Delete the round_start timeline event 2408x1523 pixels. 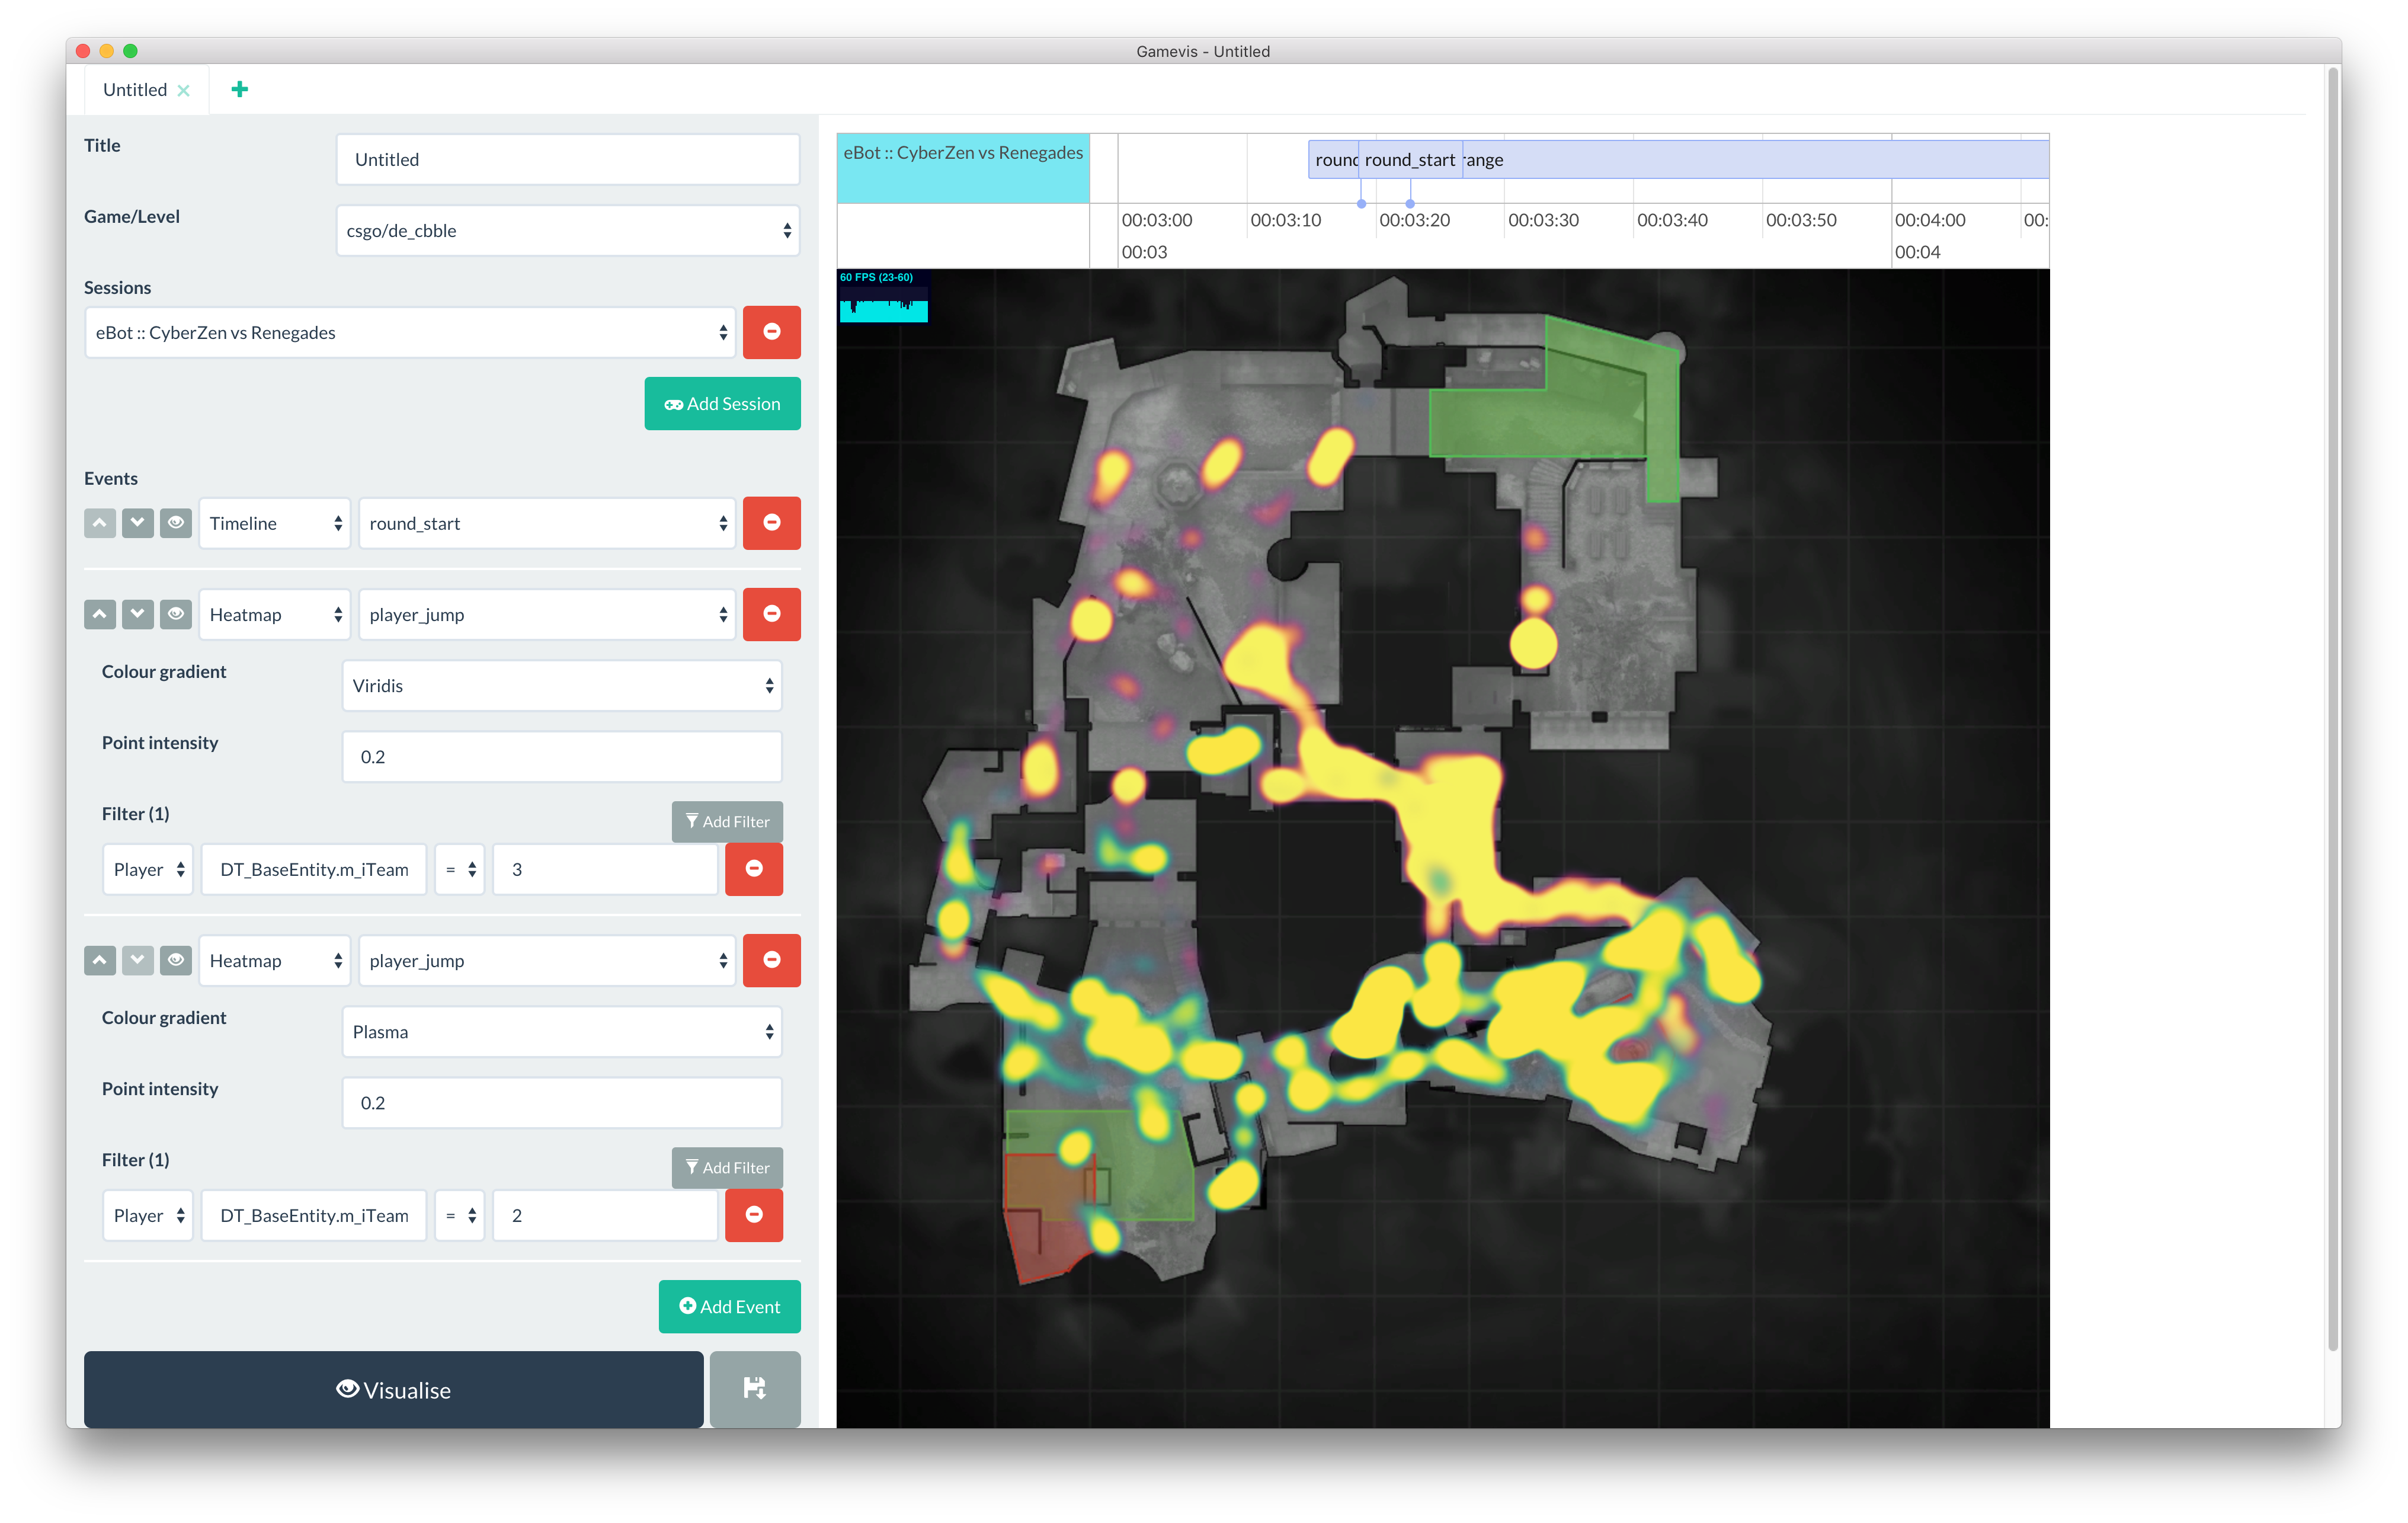pyautogui.click(x=771, y=523)
